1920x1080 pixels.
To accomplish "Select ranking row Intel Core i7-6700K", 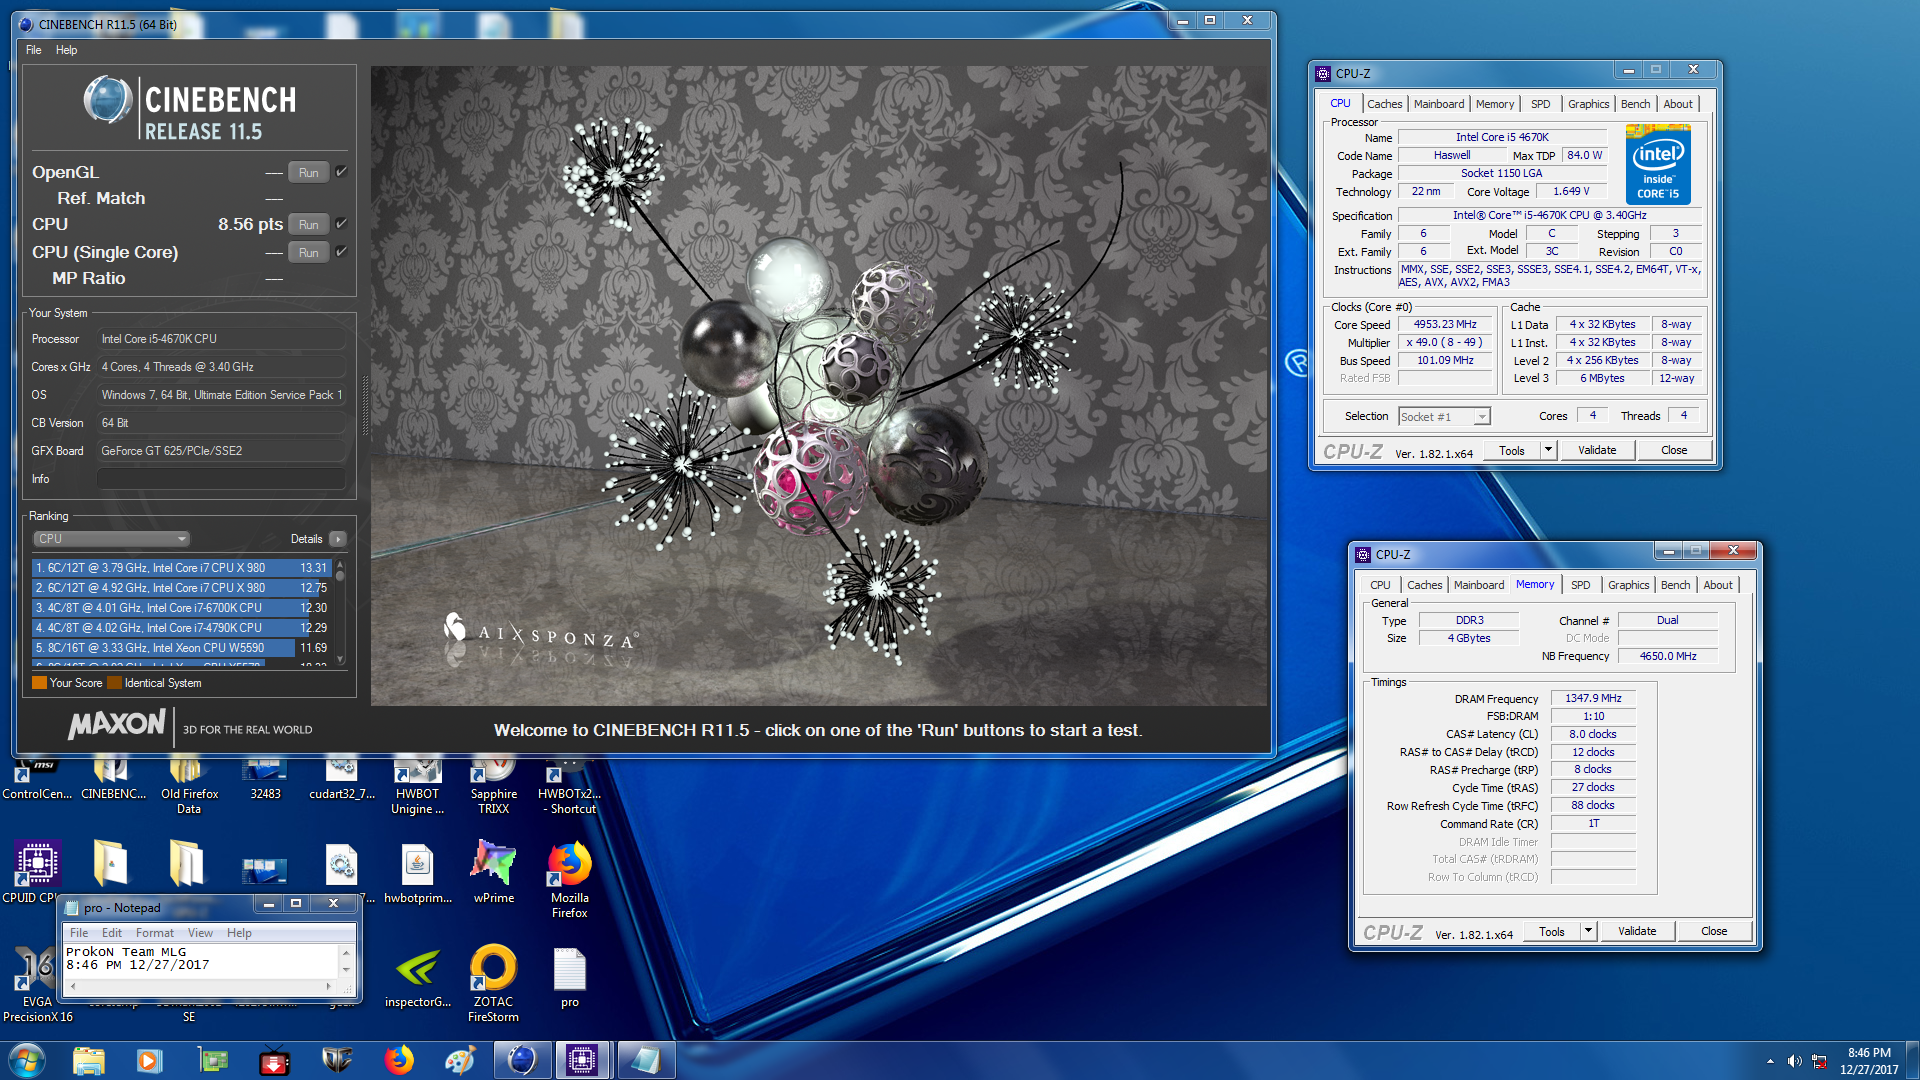I will pos(181,608).
